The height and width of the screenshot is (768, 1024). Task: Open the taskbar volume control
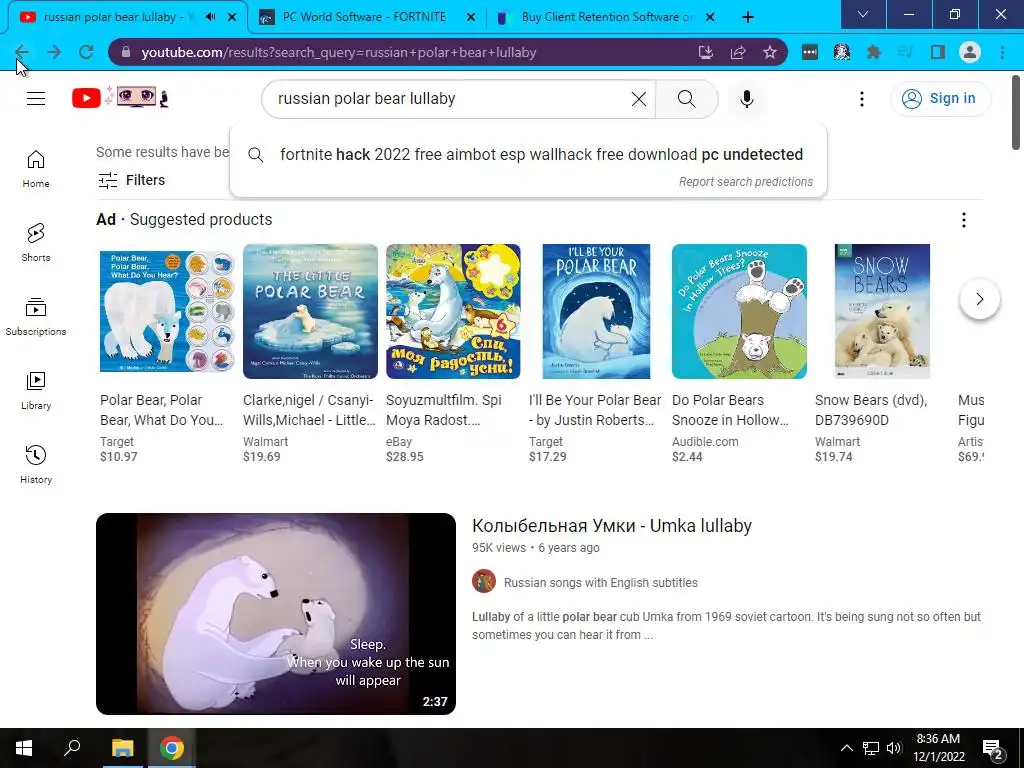(894, 748)
